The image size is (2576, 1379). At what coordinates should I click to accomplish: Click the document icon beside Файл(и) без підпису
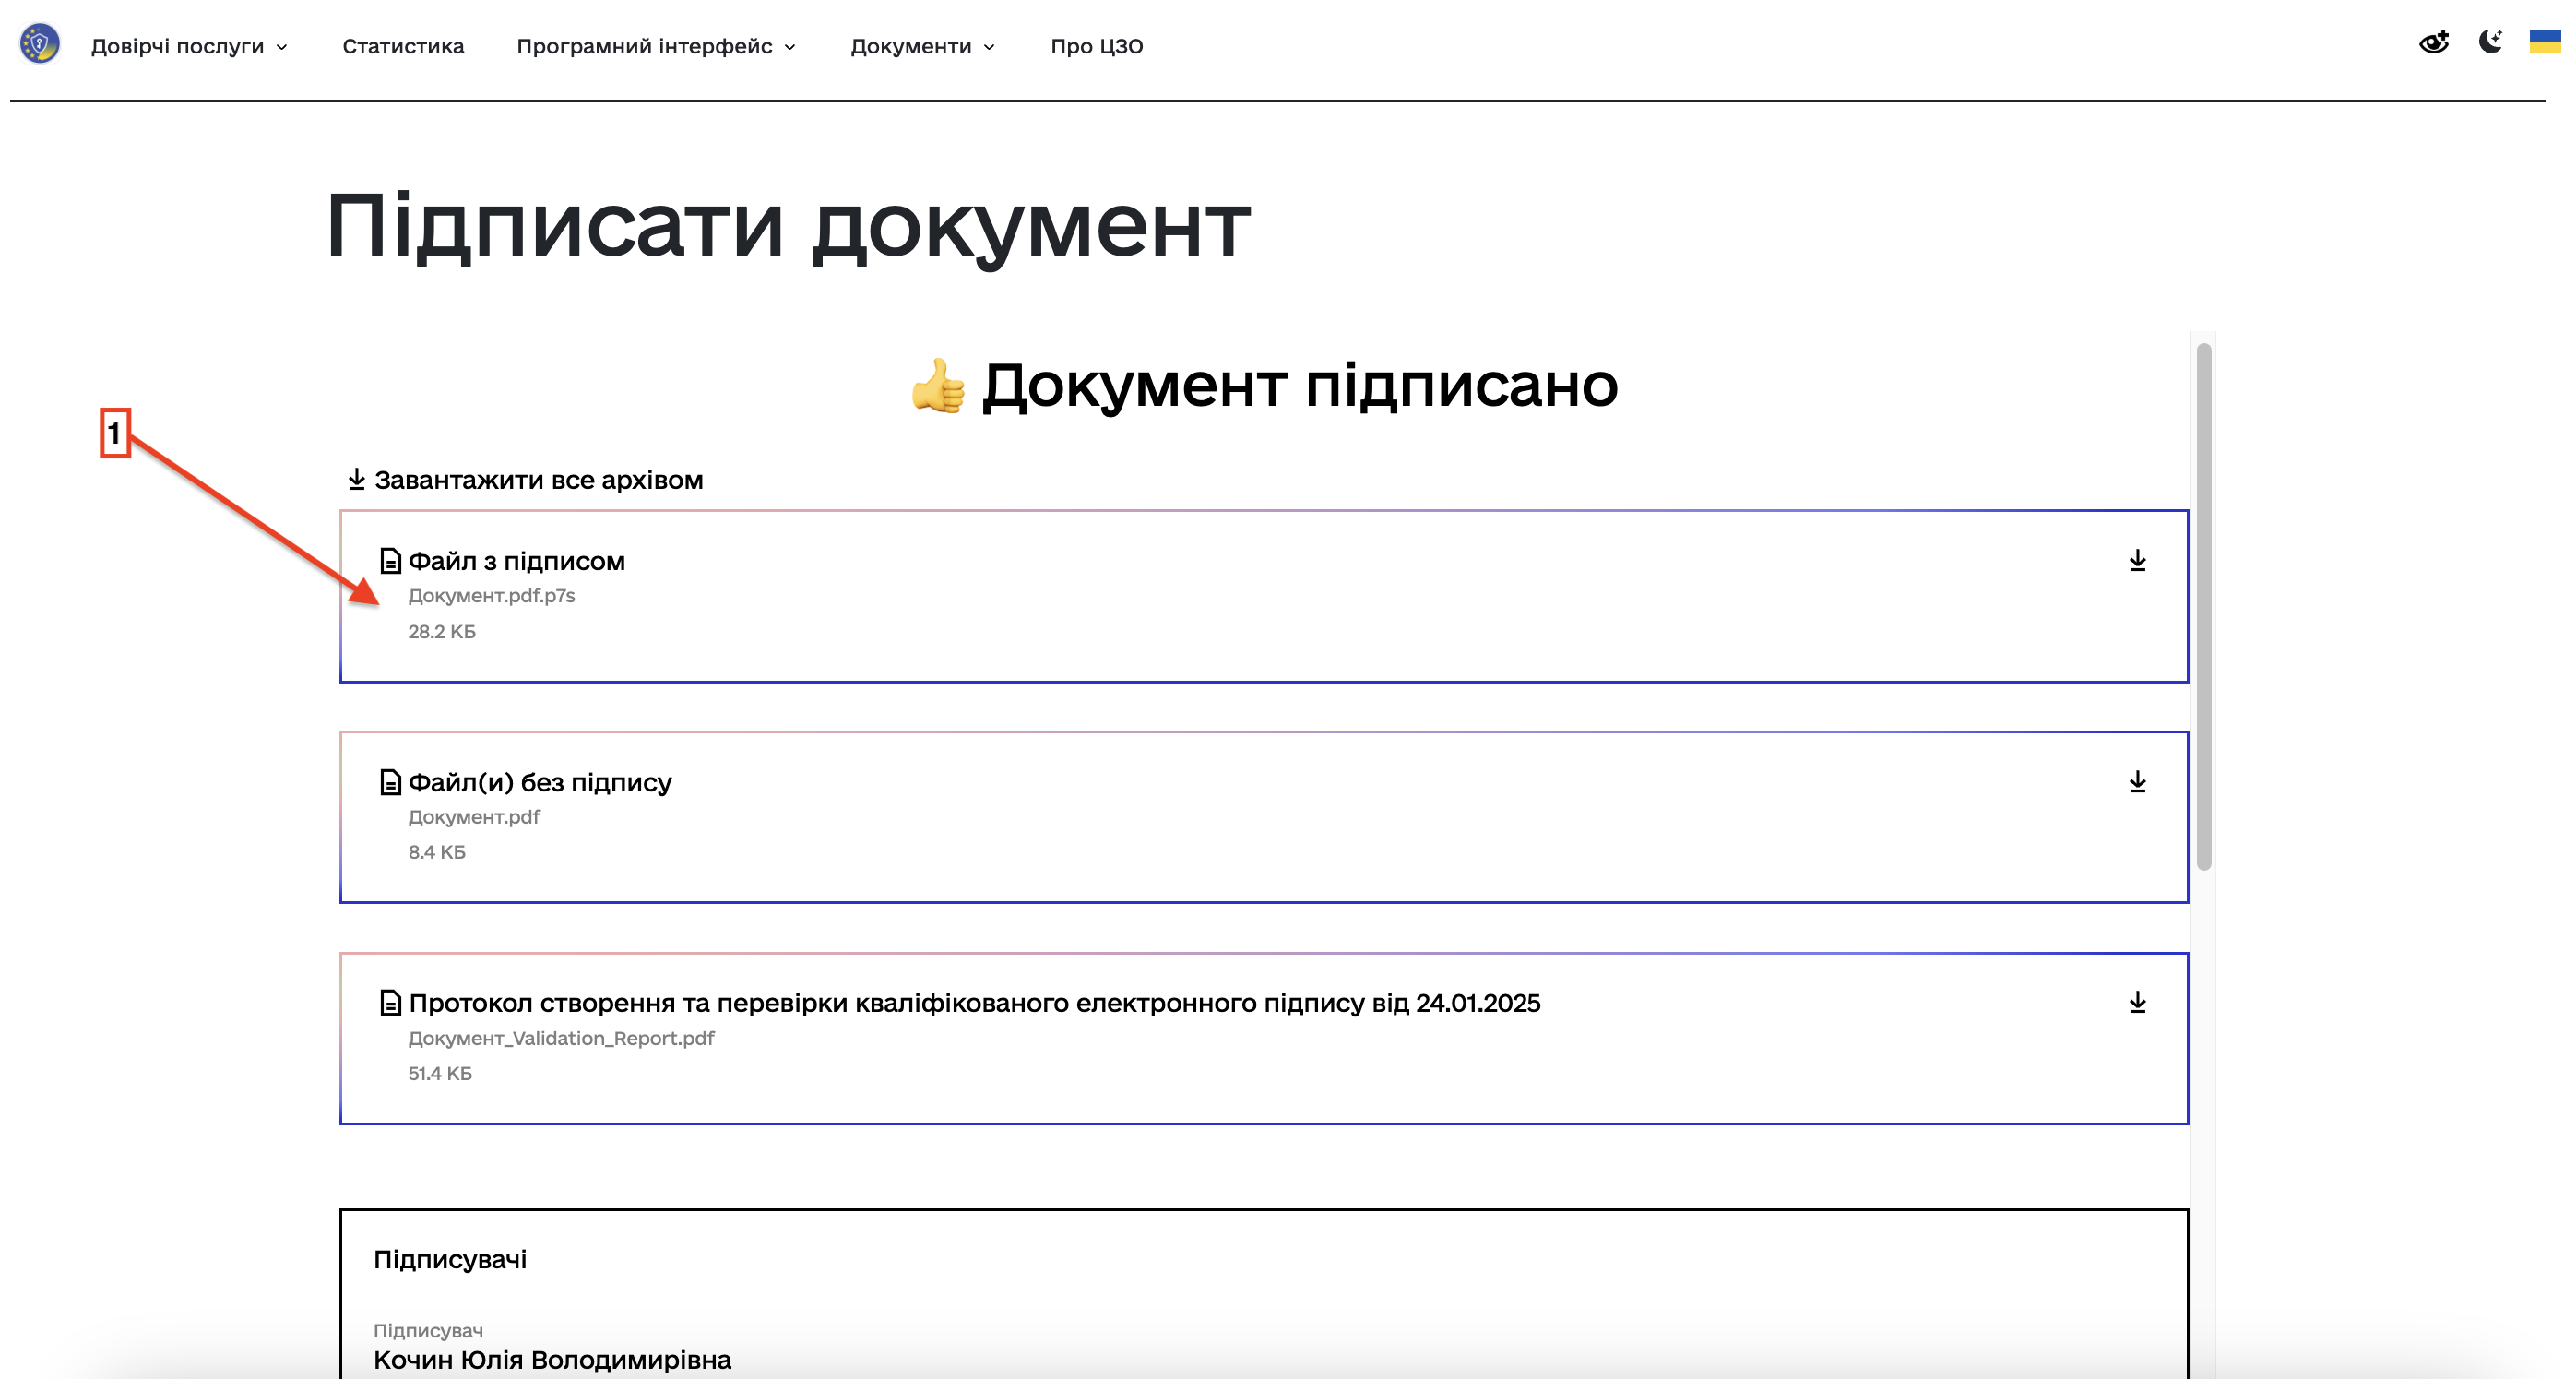390,782
